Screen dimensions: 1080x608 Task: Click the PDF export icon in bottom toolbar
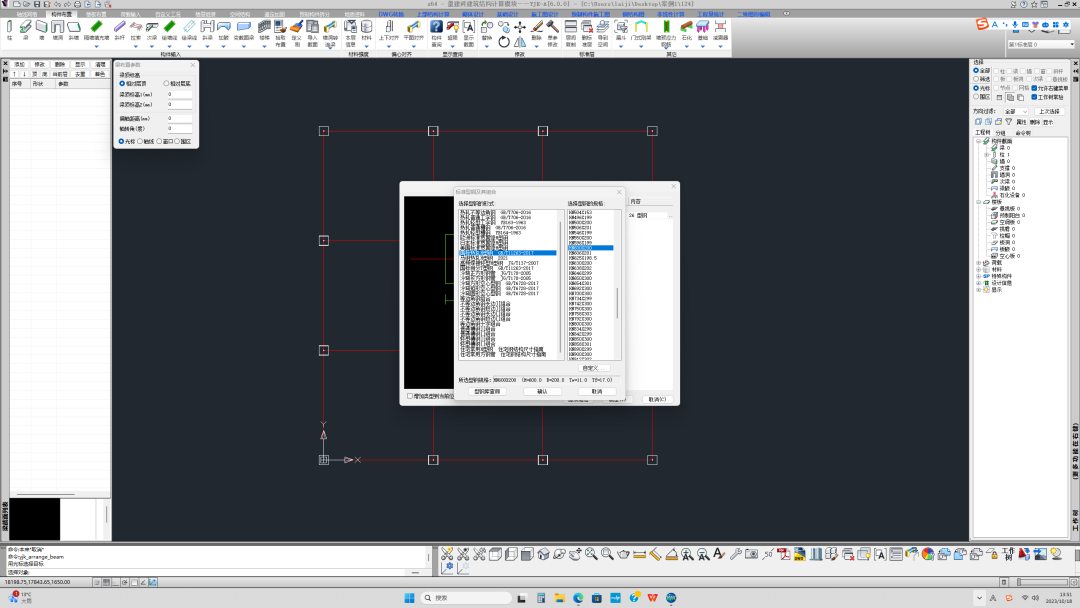tap(784, 554)
